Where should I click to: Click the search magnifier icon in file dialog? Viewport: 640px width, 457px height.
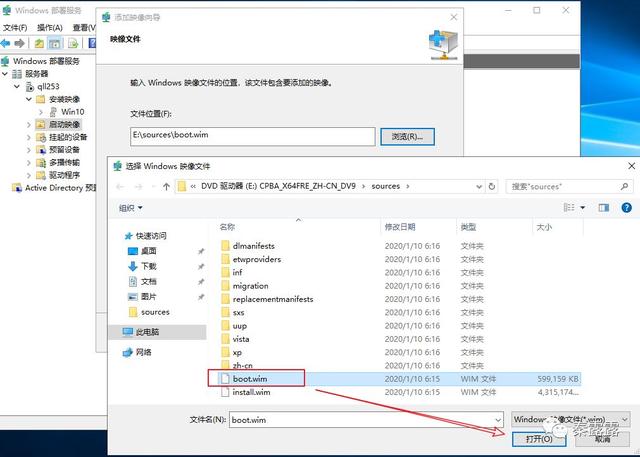pyautogui.click(x=624, y=186)
